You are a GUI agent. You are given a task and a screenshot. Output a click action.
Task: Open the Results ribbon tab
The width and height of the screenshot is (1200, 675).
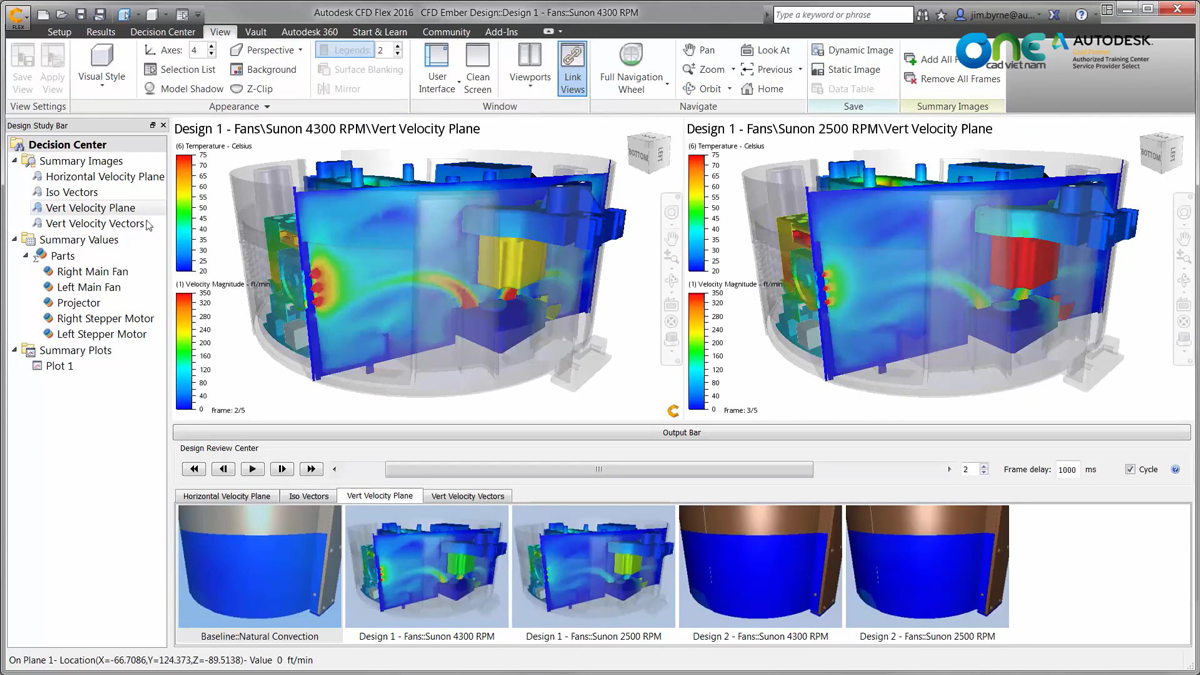click(101, 32)
